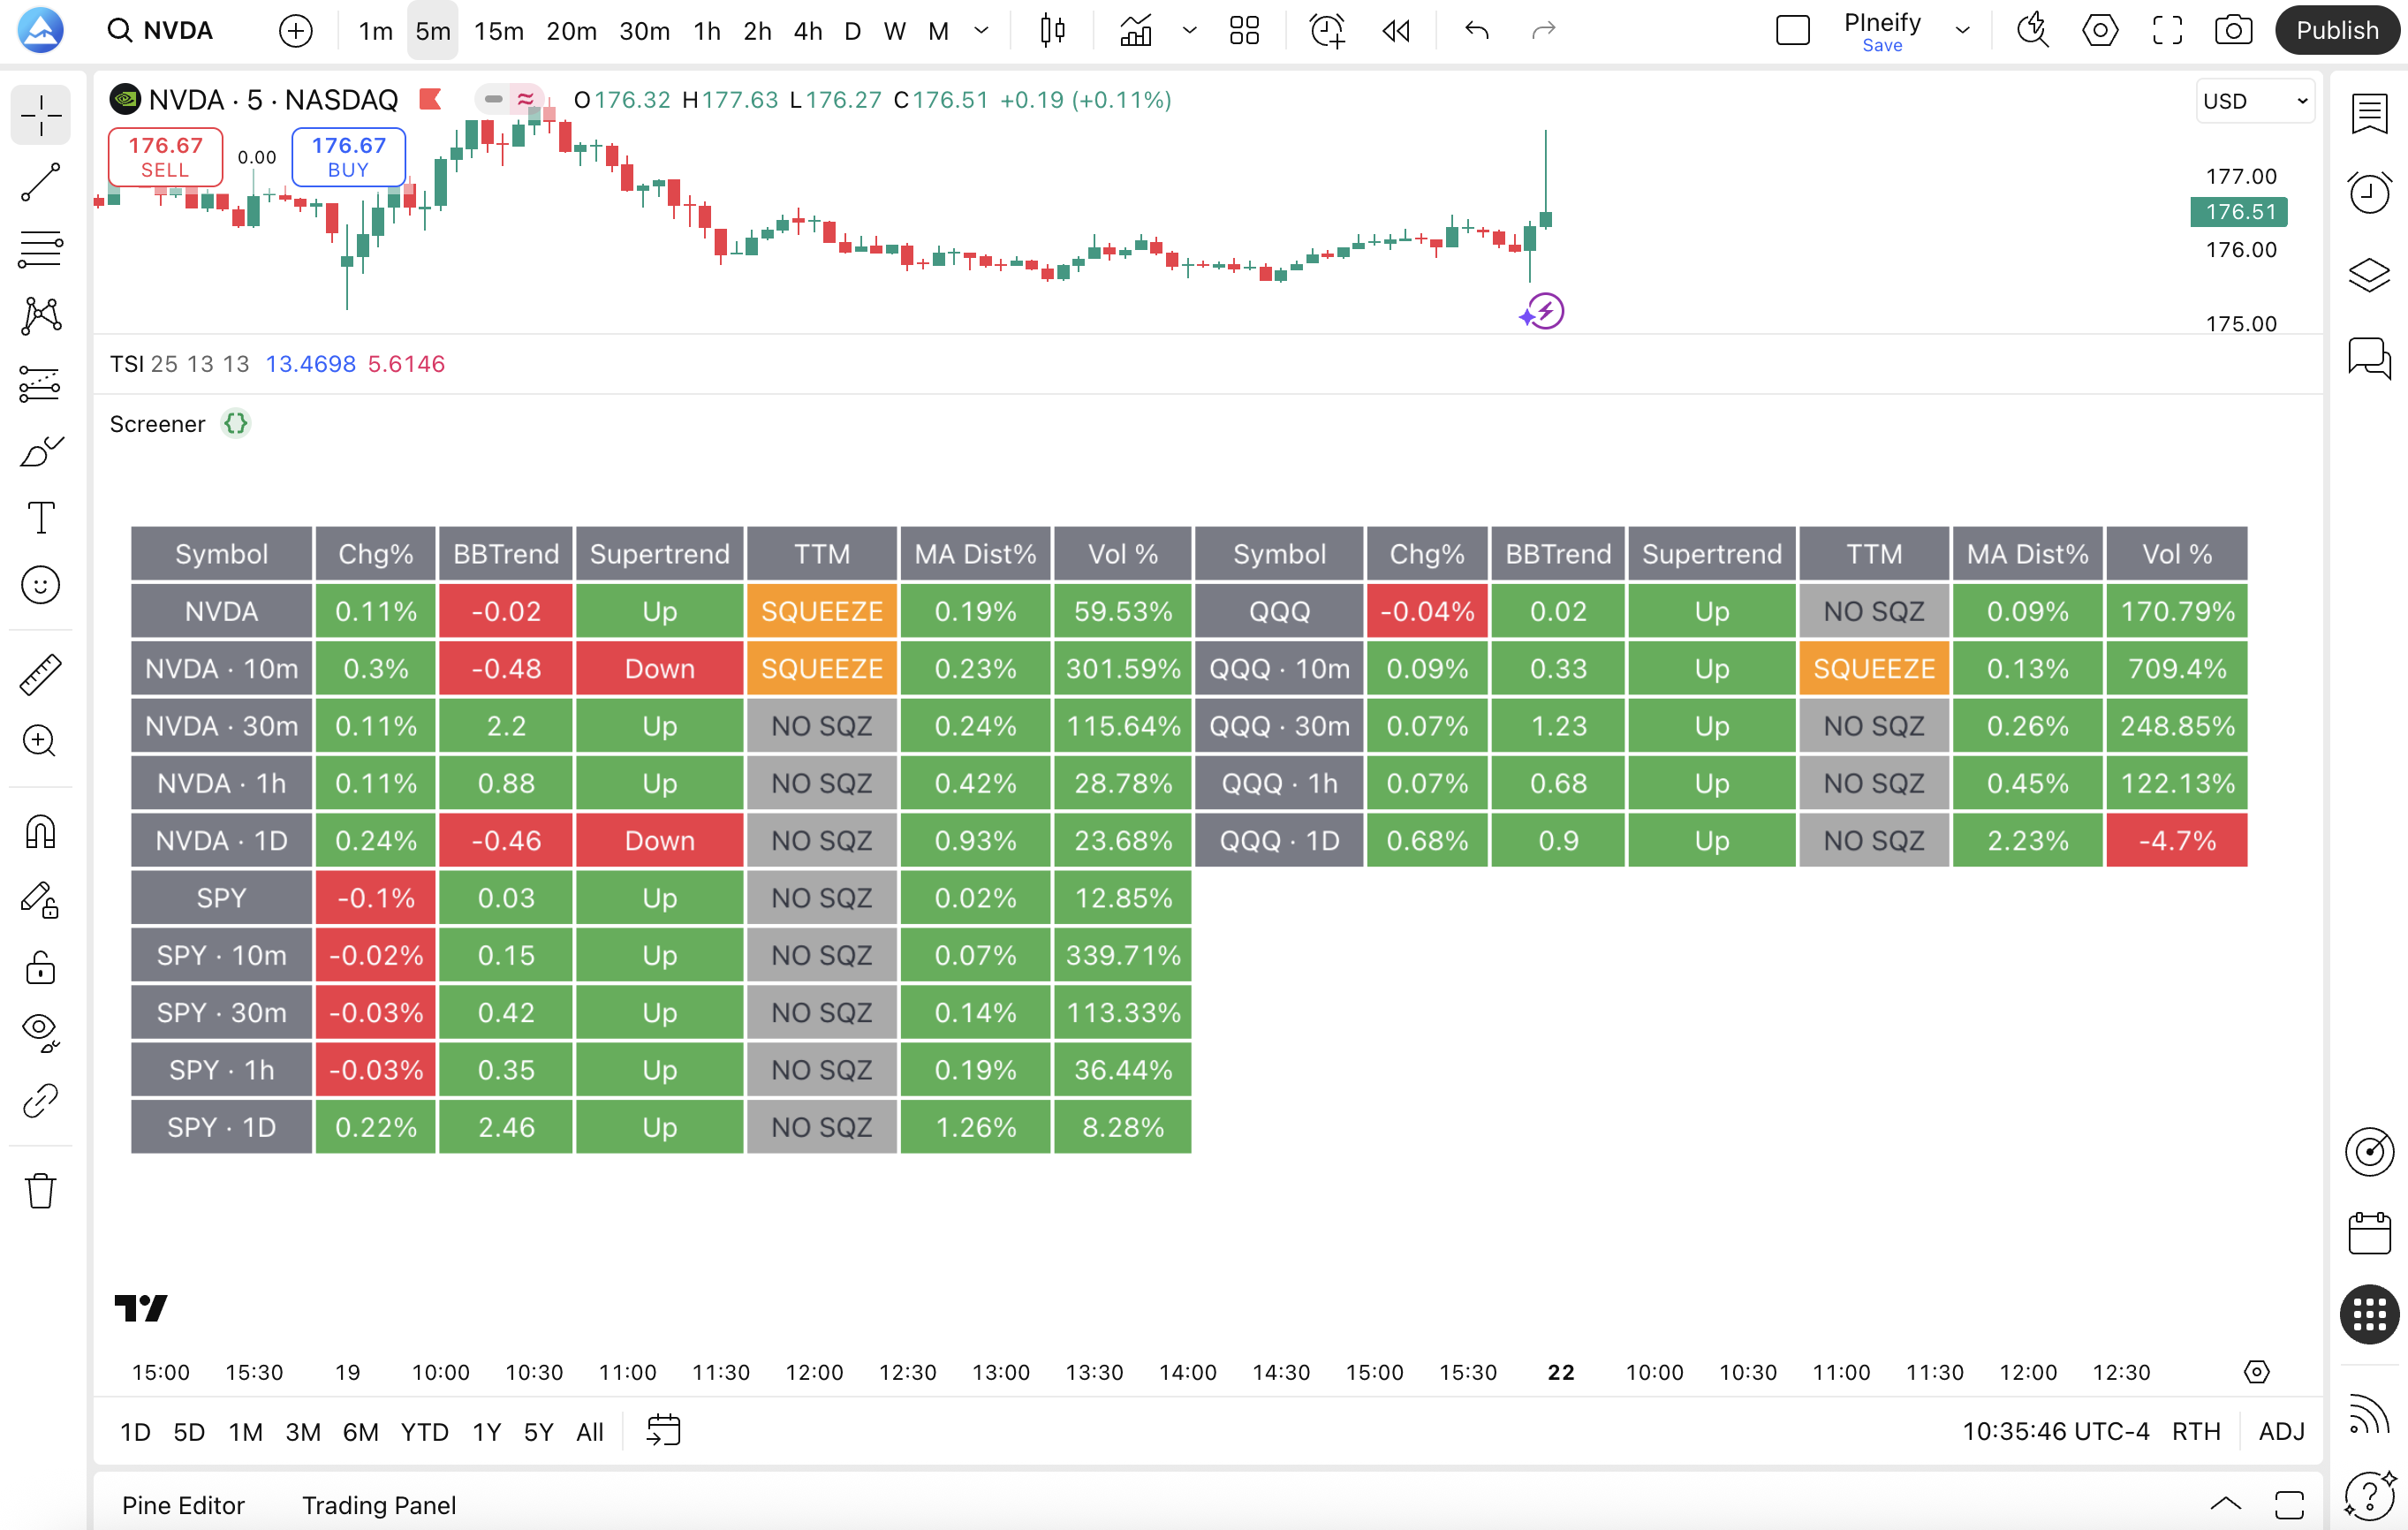Click the NVDA symbol search field
Screen dimensions: 2408x1530
[x=162, y=30]
